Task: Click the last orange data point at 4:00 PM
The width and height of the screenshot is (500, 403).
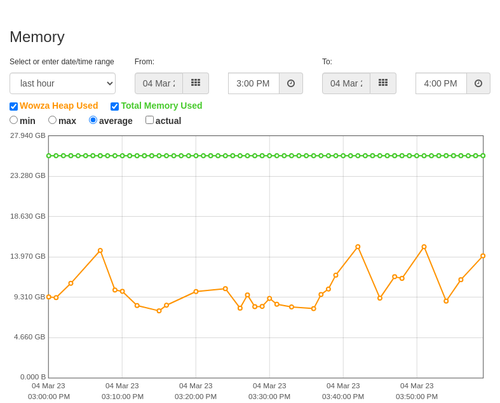Action: coord(483,256)
